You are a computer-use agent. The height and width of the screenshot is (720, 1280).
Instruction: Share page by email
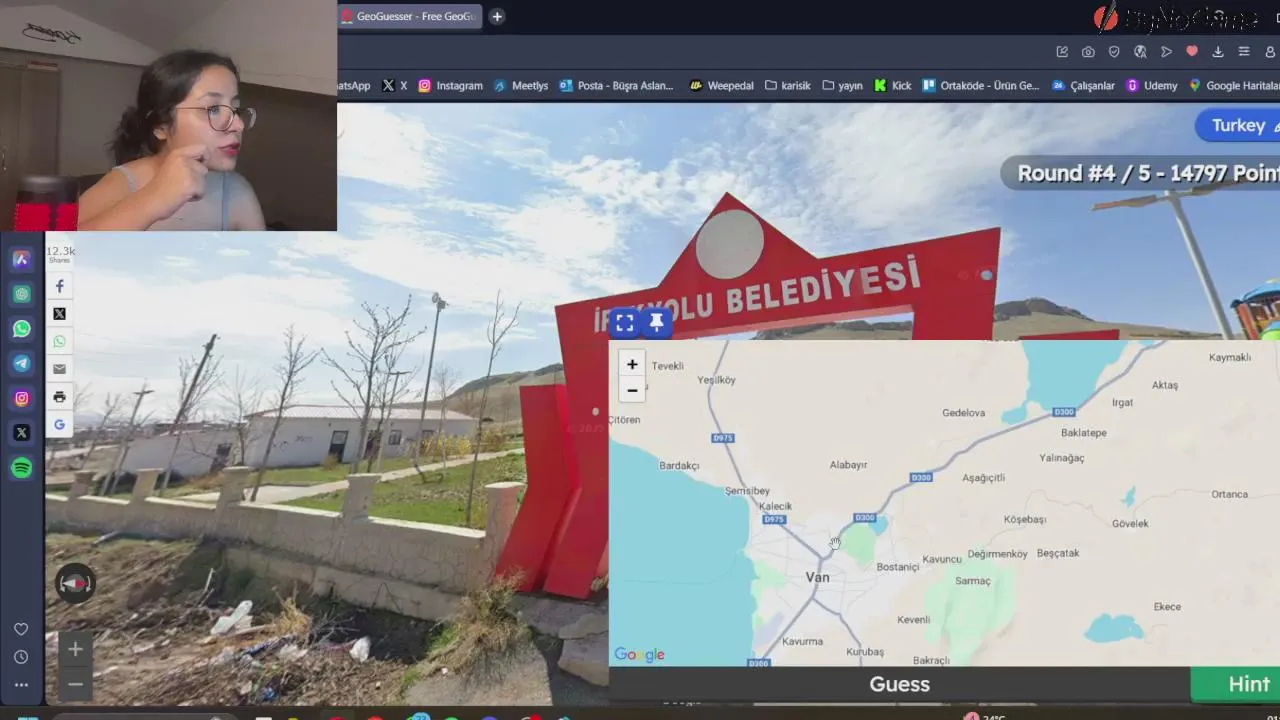click(59, 369)
